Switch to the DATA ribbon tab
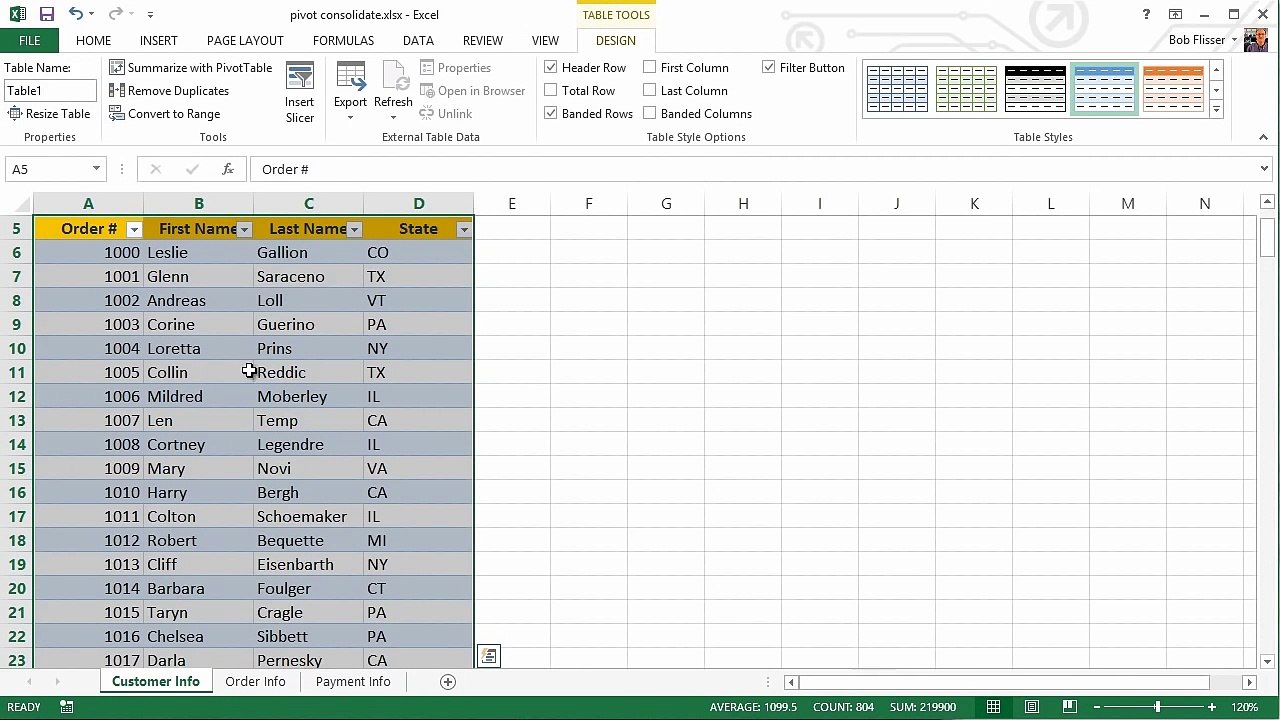The width and height of the screenshot is (1280, 720). pos(418,40)
